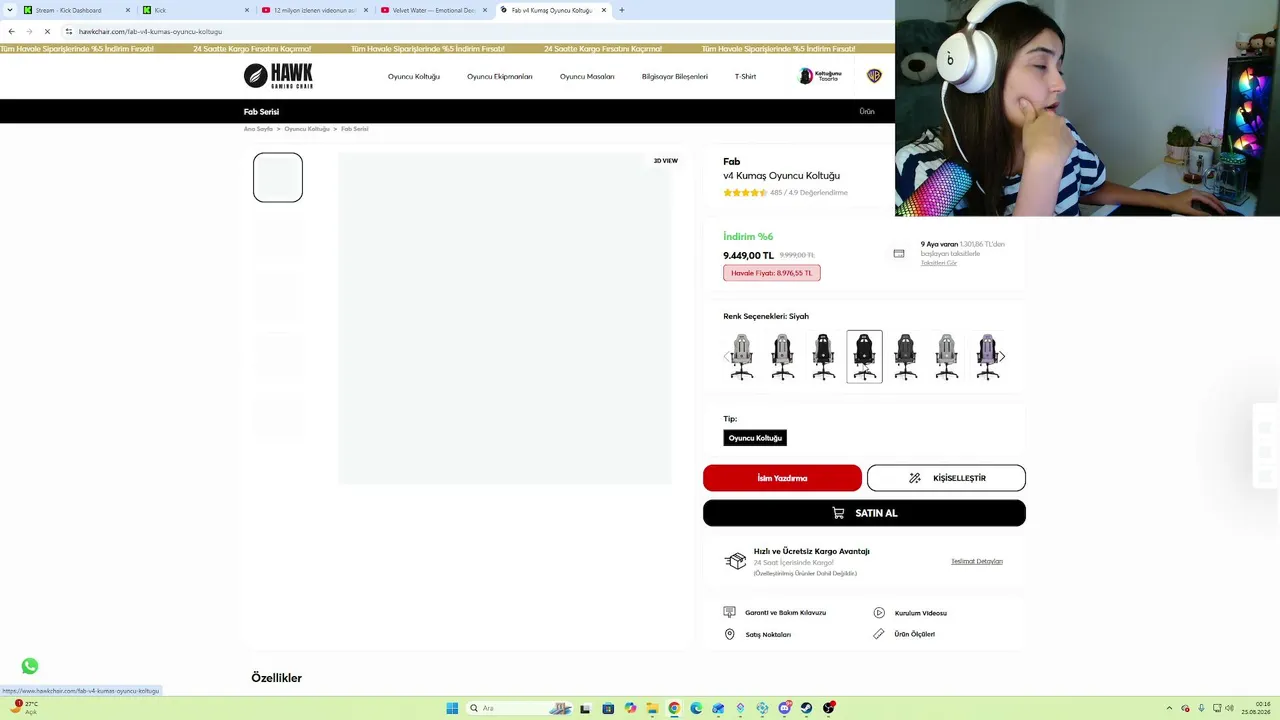
Task: Open the Taksitleri Gör link
Action: pyautogui.click(x=939, y=263)
